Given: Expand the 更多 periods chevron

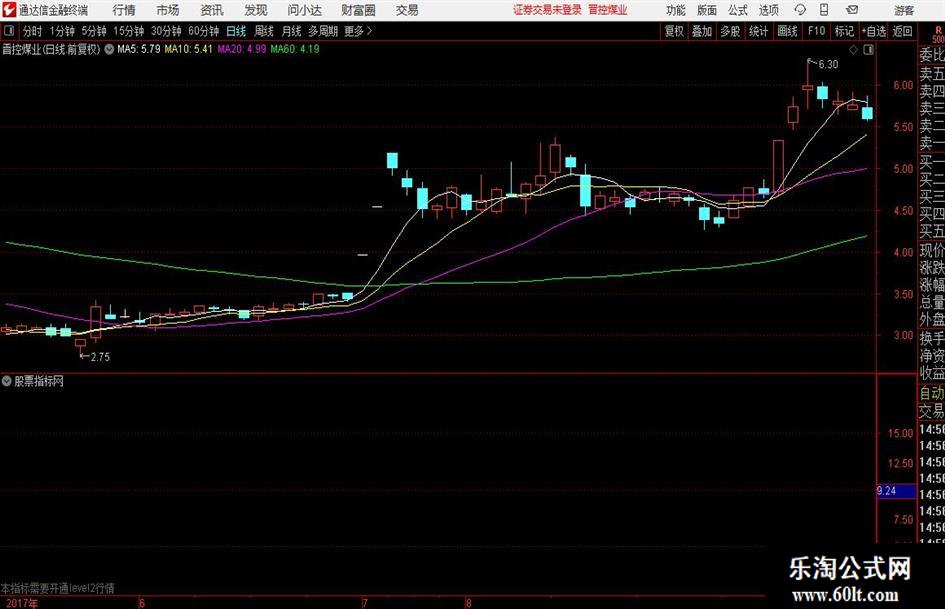Looking at the screenshot, I should [369, 31].
